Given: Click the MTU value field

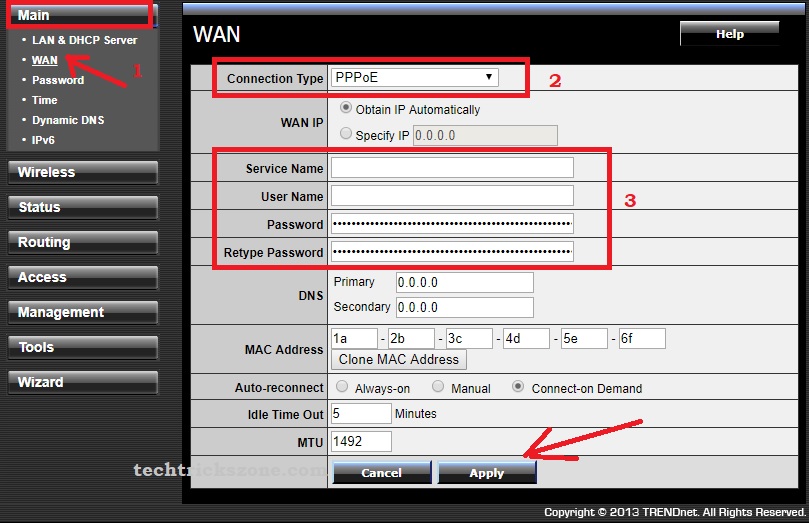Looking at the screenshot, I should pyautogui.click(x=361, y=441).
